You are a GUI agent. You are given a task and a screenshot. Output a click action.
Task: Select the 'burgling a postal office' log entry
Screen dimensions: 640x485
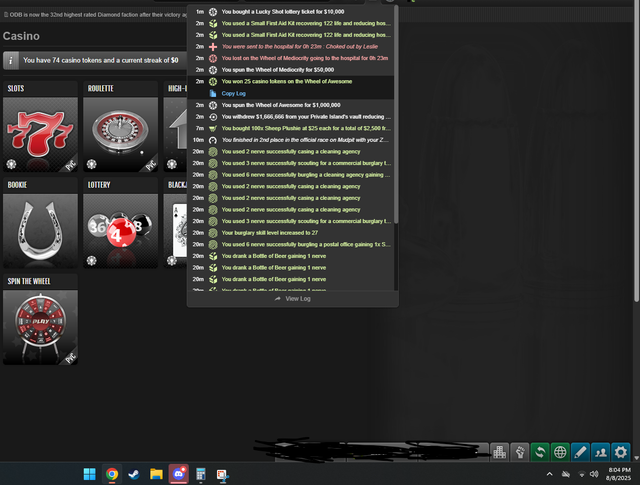pyautogui.click(x=291, y=245)
